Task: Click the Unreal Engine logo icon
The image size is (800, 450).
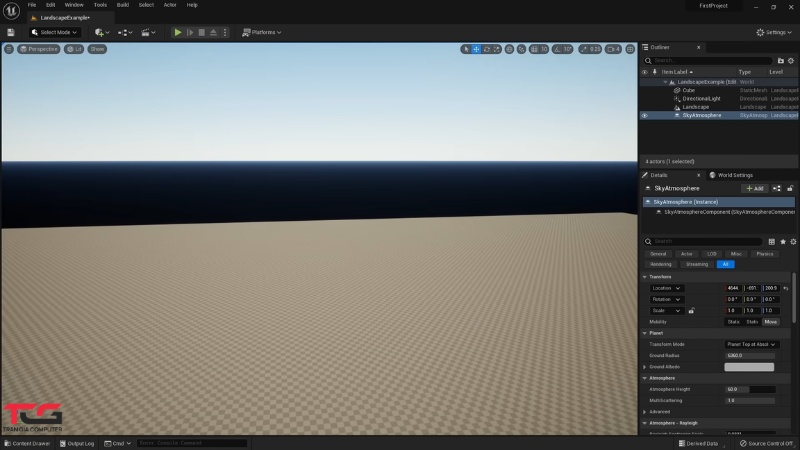Action: point(11,10)
